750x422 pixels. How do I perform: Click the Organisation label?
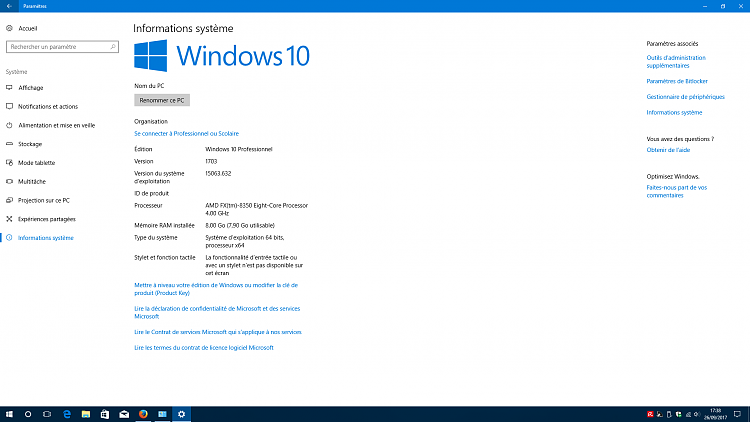(151, 122)
